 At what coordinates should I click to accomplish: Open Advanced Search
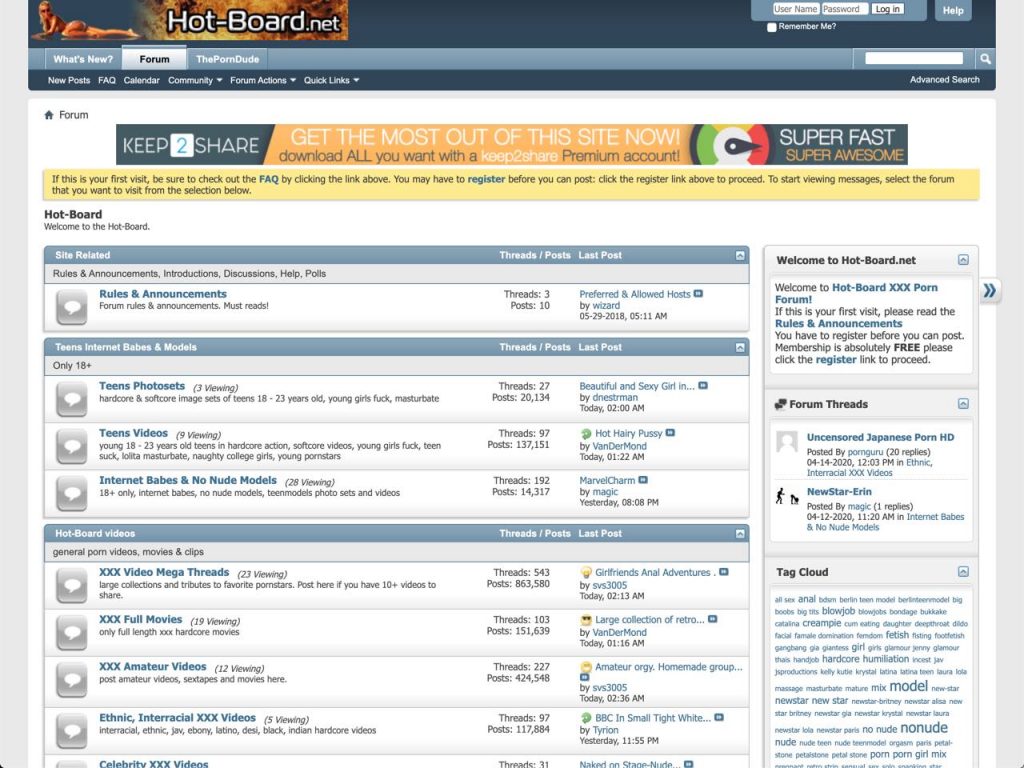(944, 80)
